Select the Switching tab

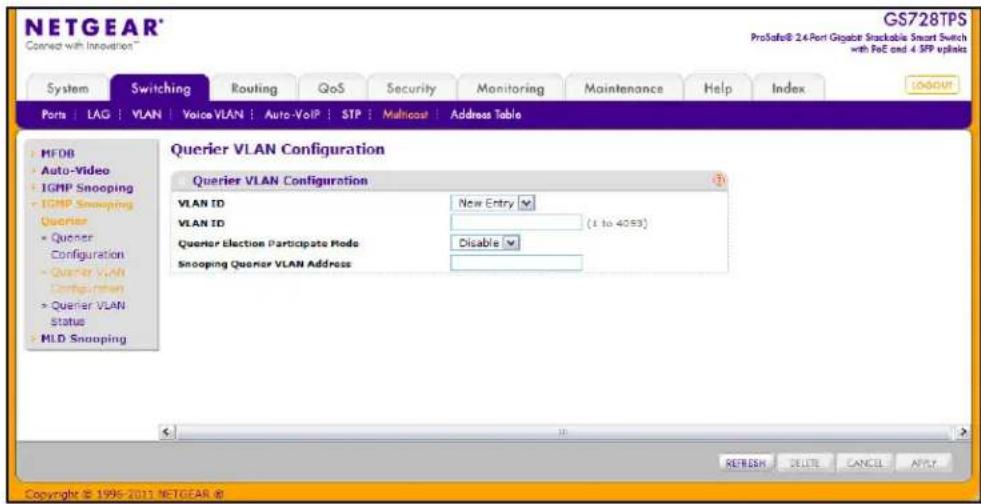click(x=161, y=89)
